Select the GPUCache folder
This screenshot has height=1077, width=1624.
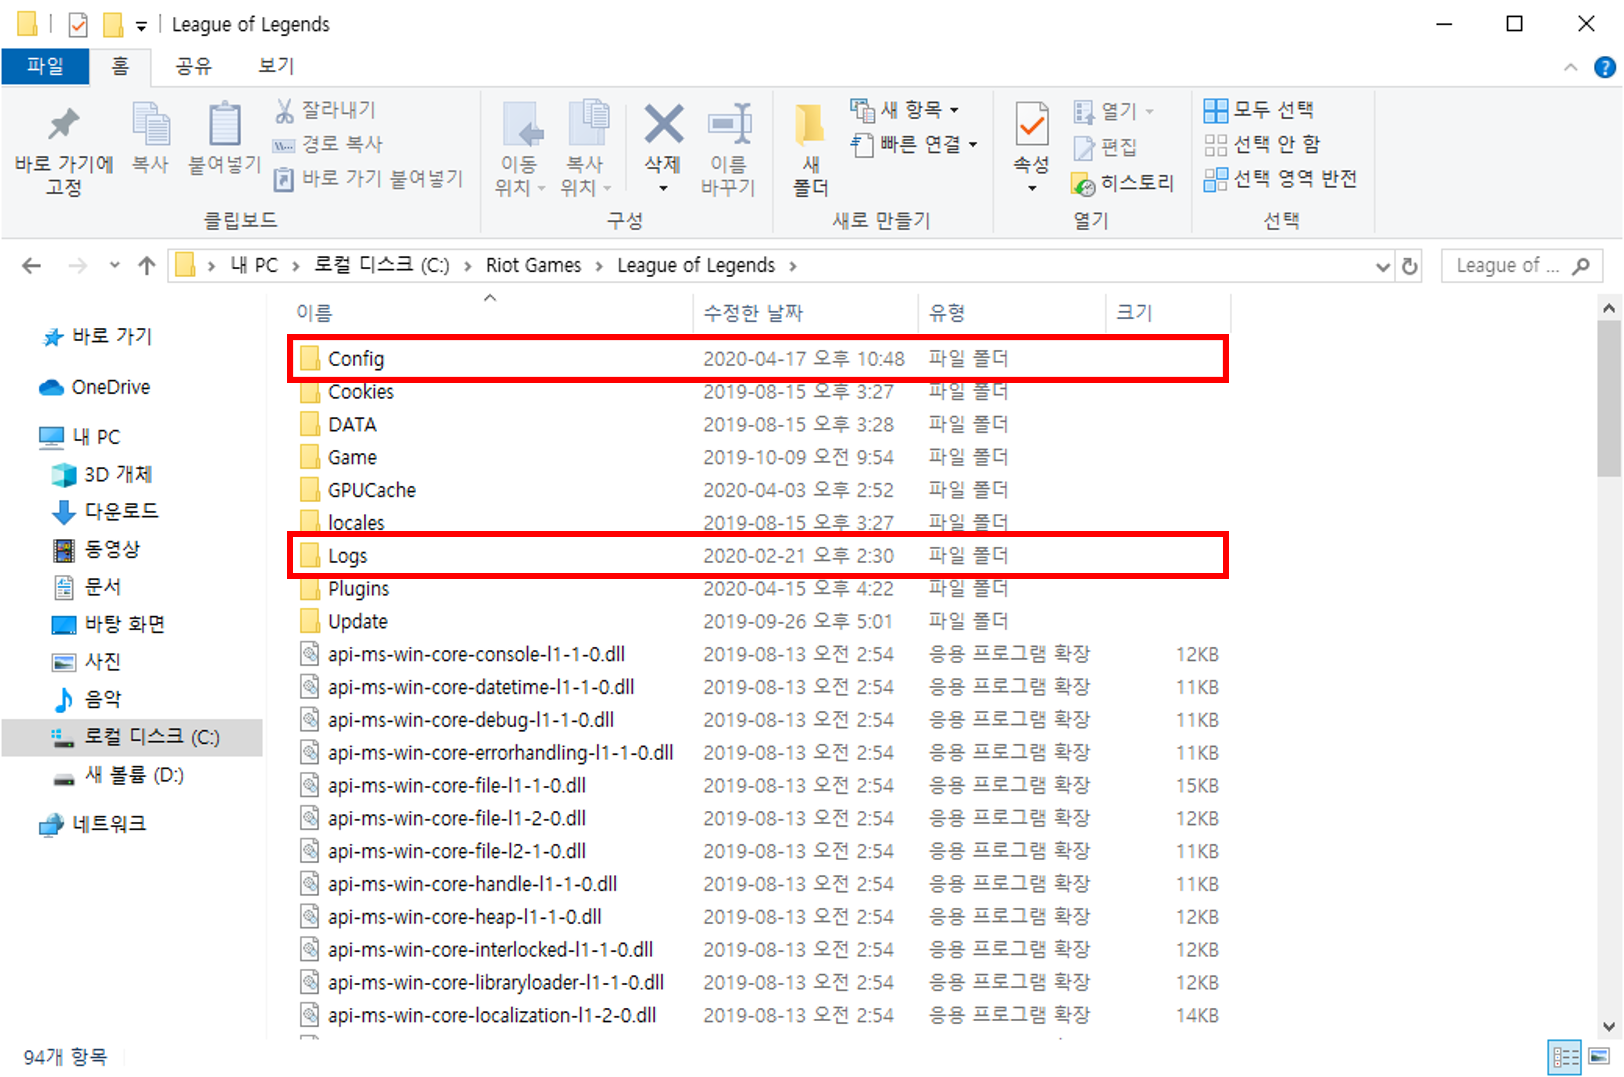point(758,490)
